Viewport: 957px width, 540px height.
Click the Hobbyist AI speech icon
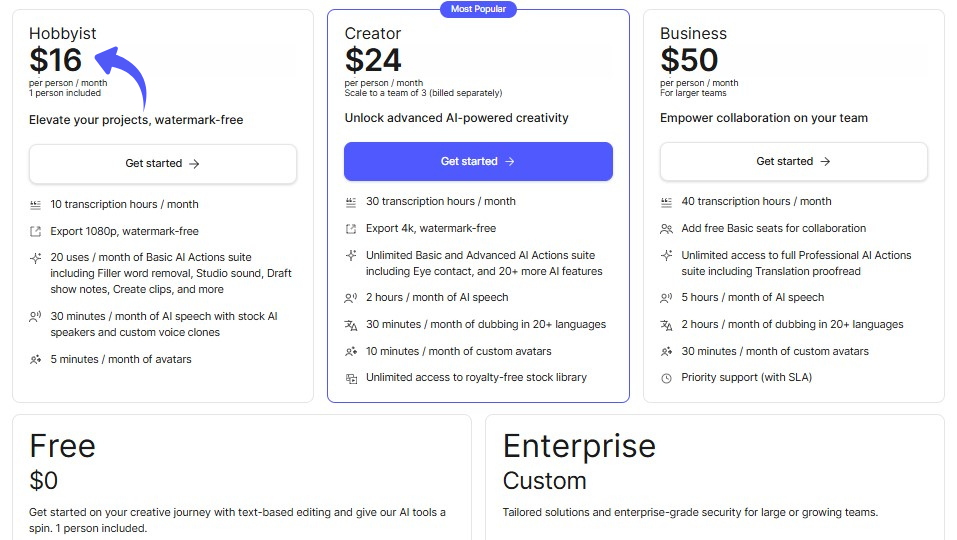click(36, 317)
